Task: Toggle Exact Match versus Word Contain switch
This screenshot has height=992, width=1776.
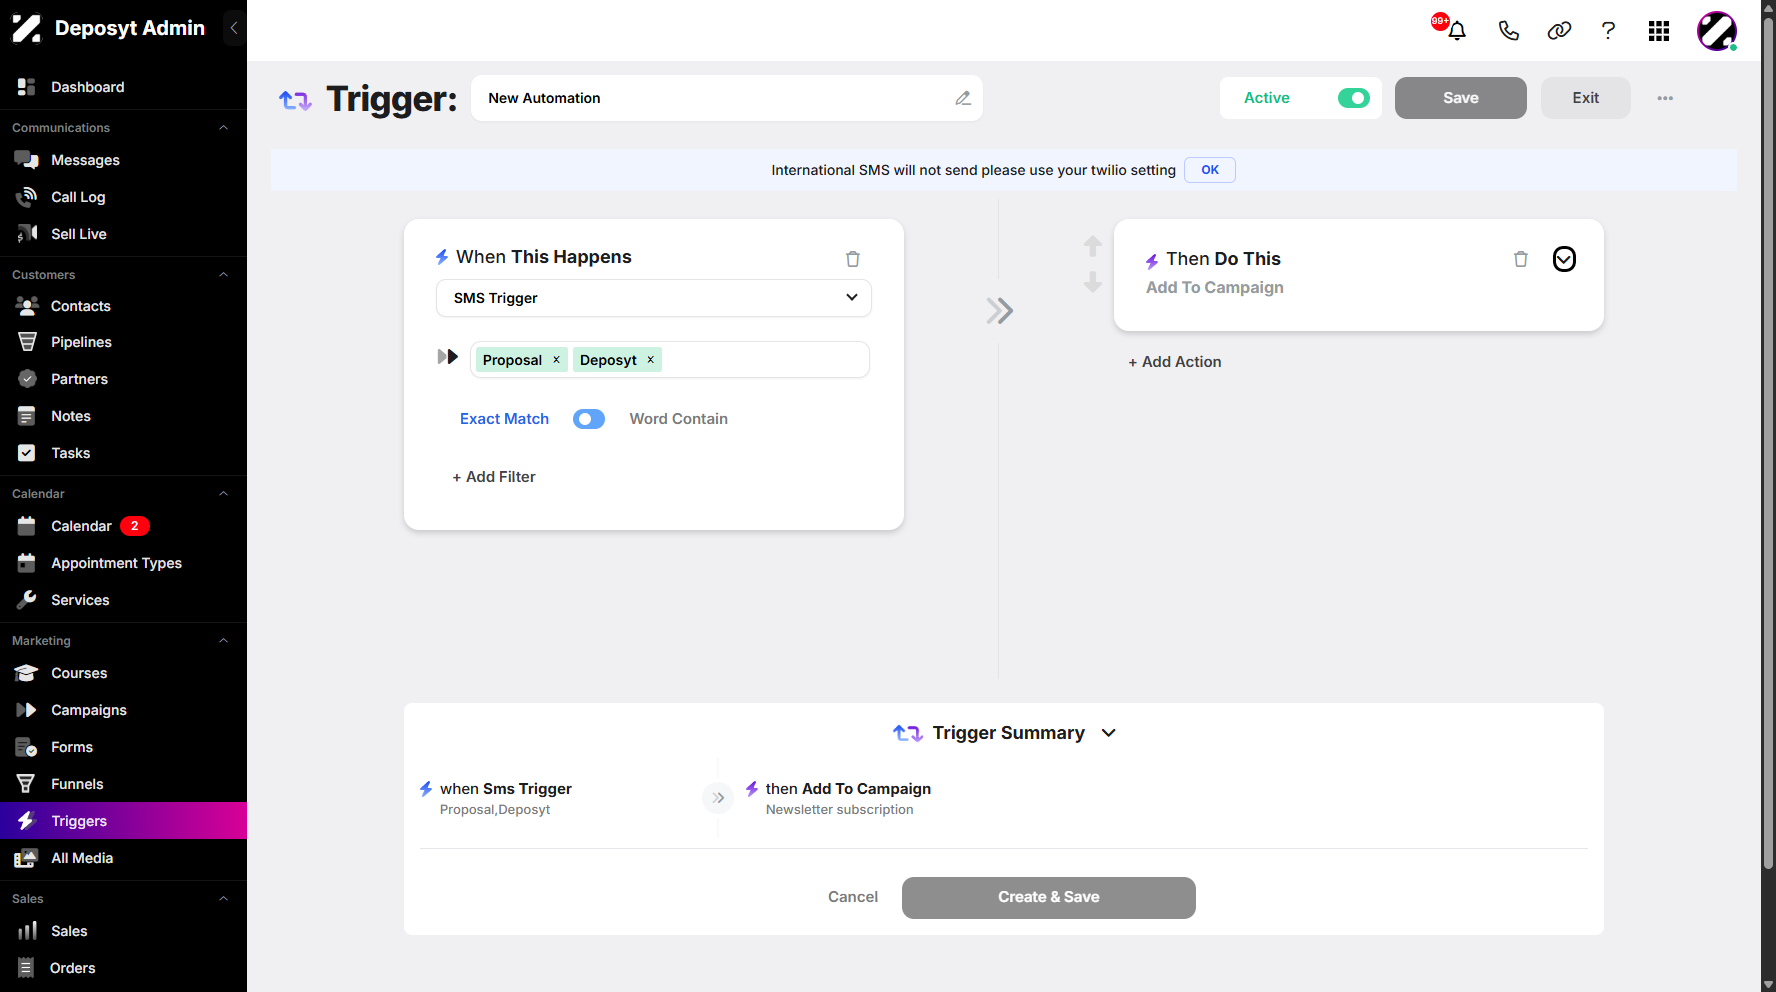Action: click(x=589, y=419)
